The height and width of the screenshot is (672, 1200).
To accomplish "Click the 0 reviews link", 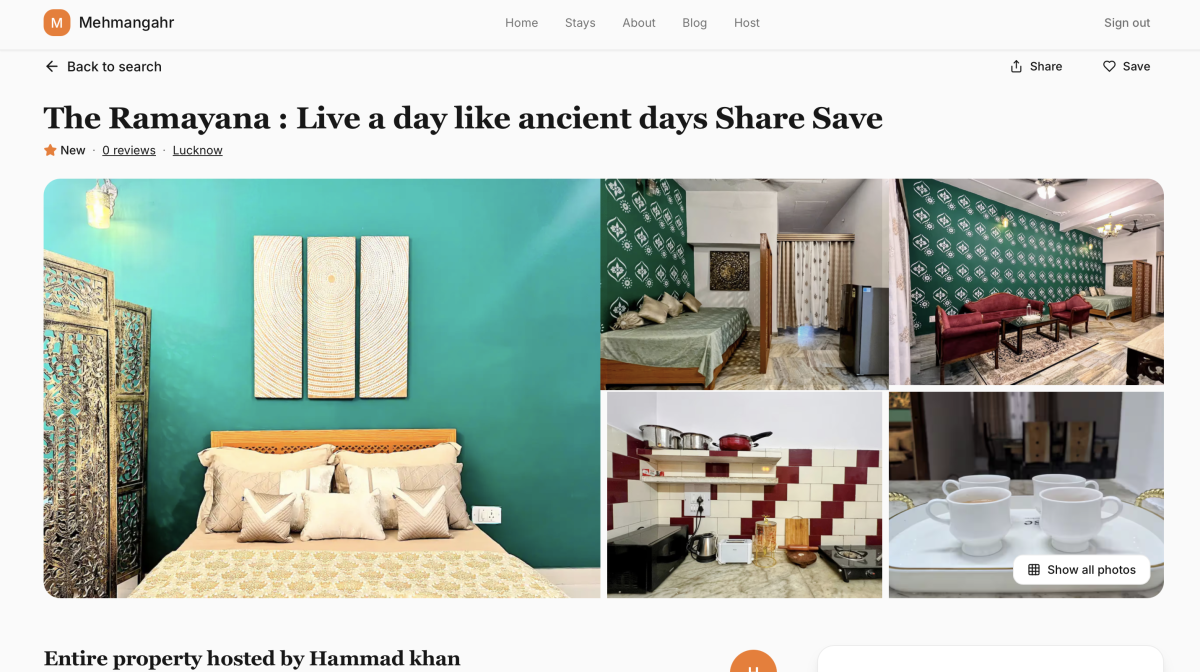I will pos(129,150).
